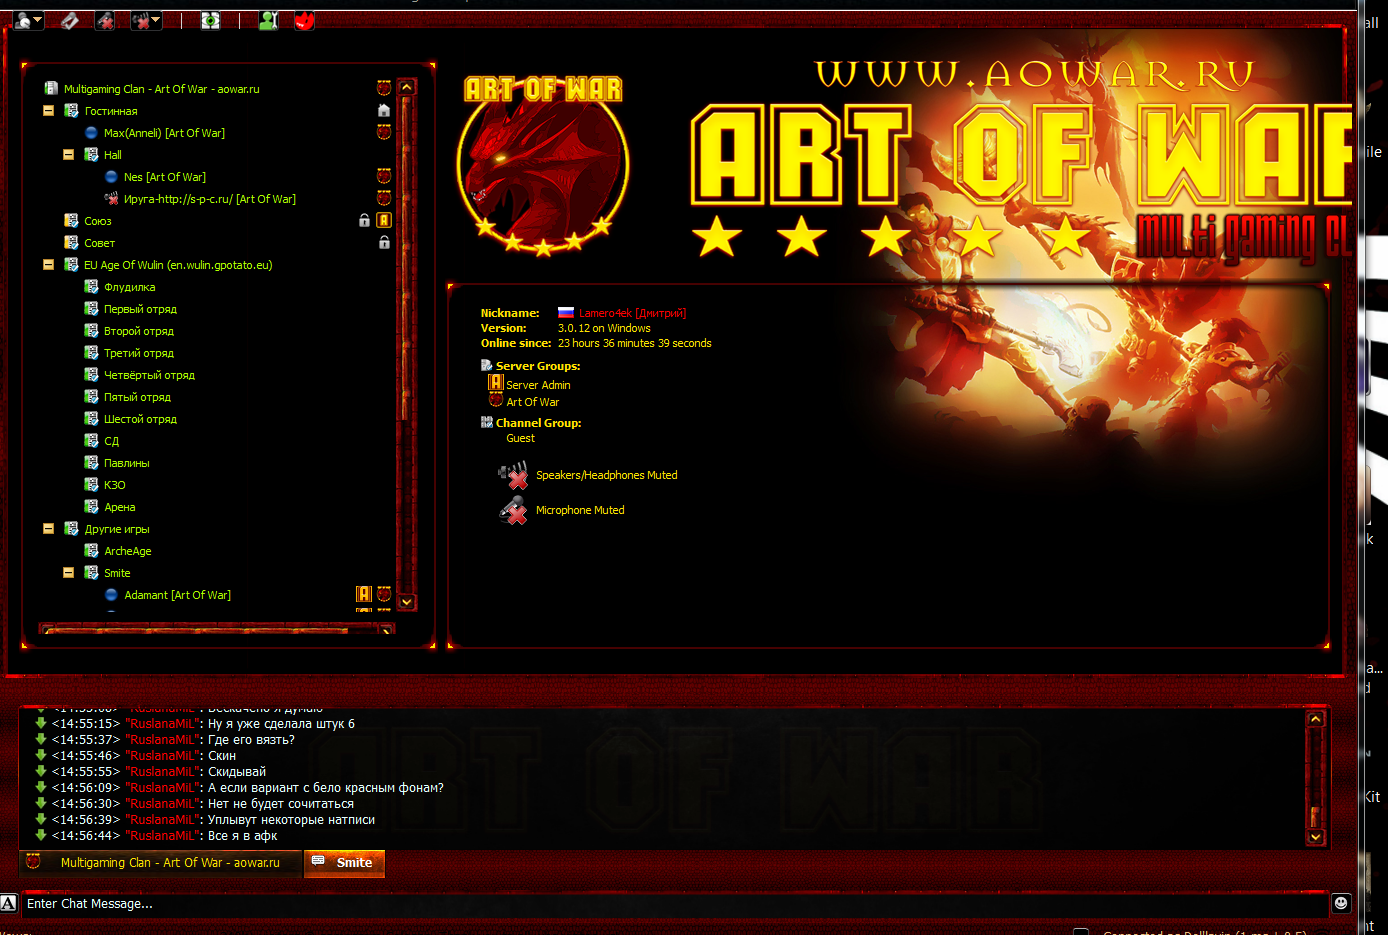Click channel tree scroll down arrow
Screen dimensions: 1388x935
pos(406,602)
